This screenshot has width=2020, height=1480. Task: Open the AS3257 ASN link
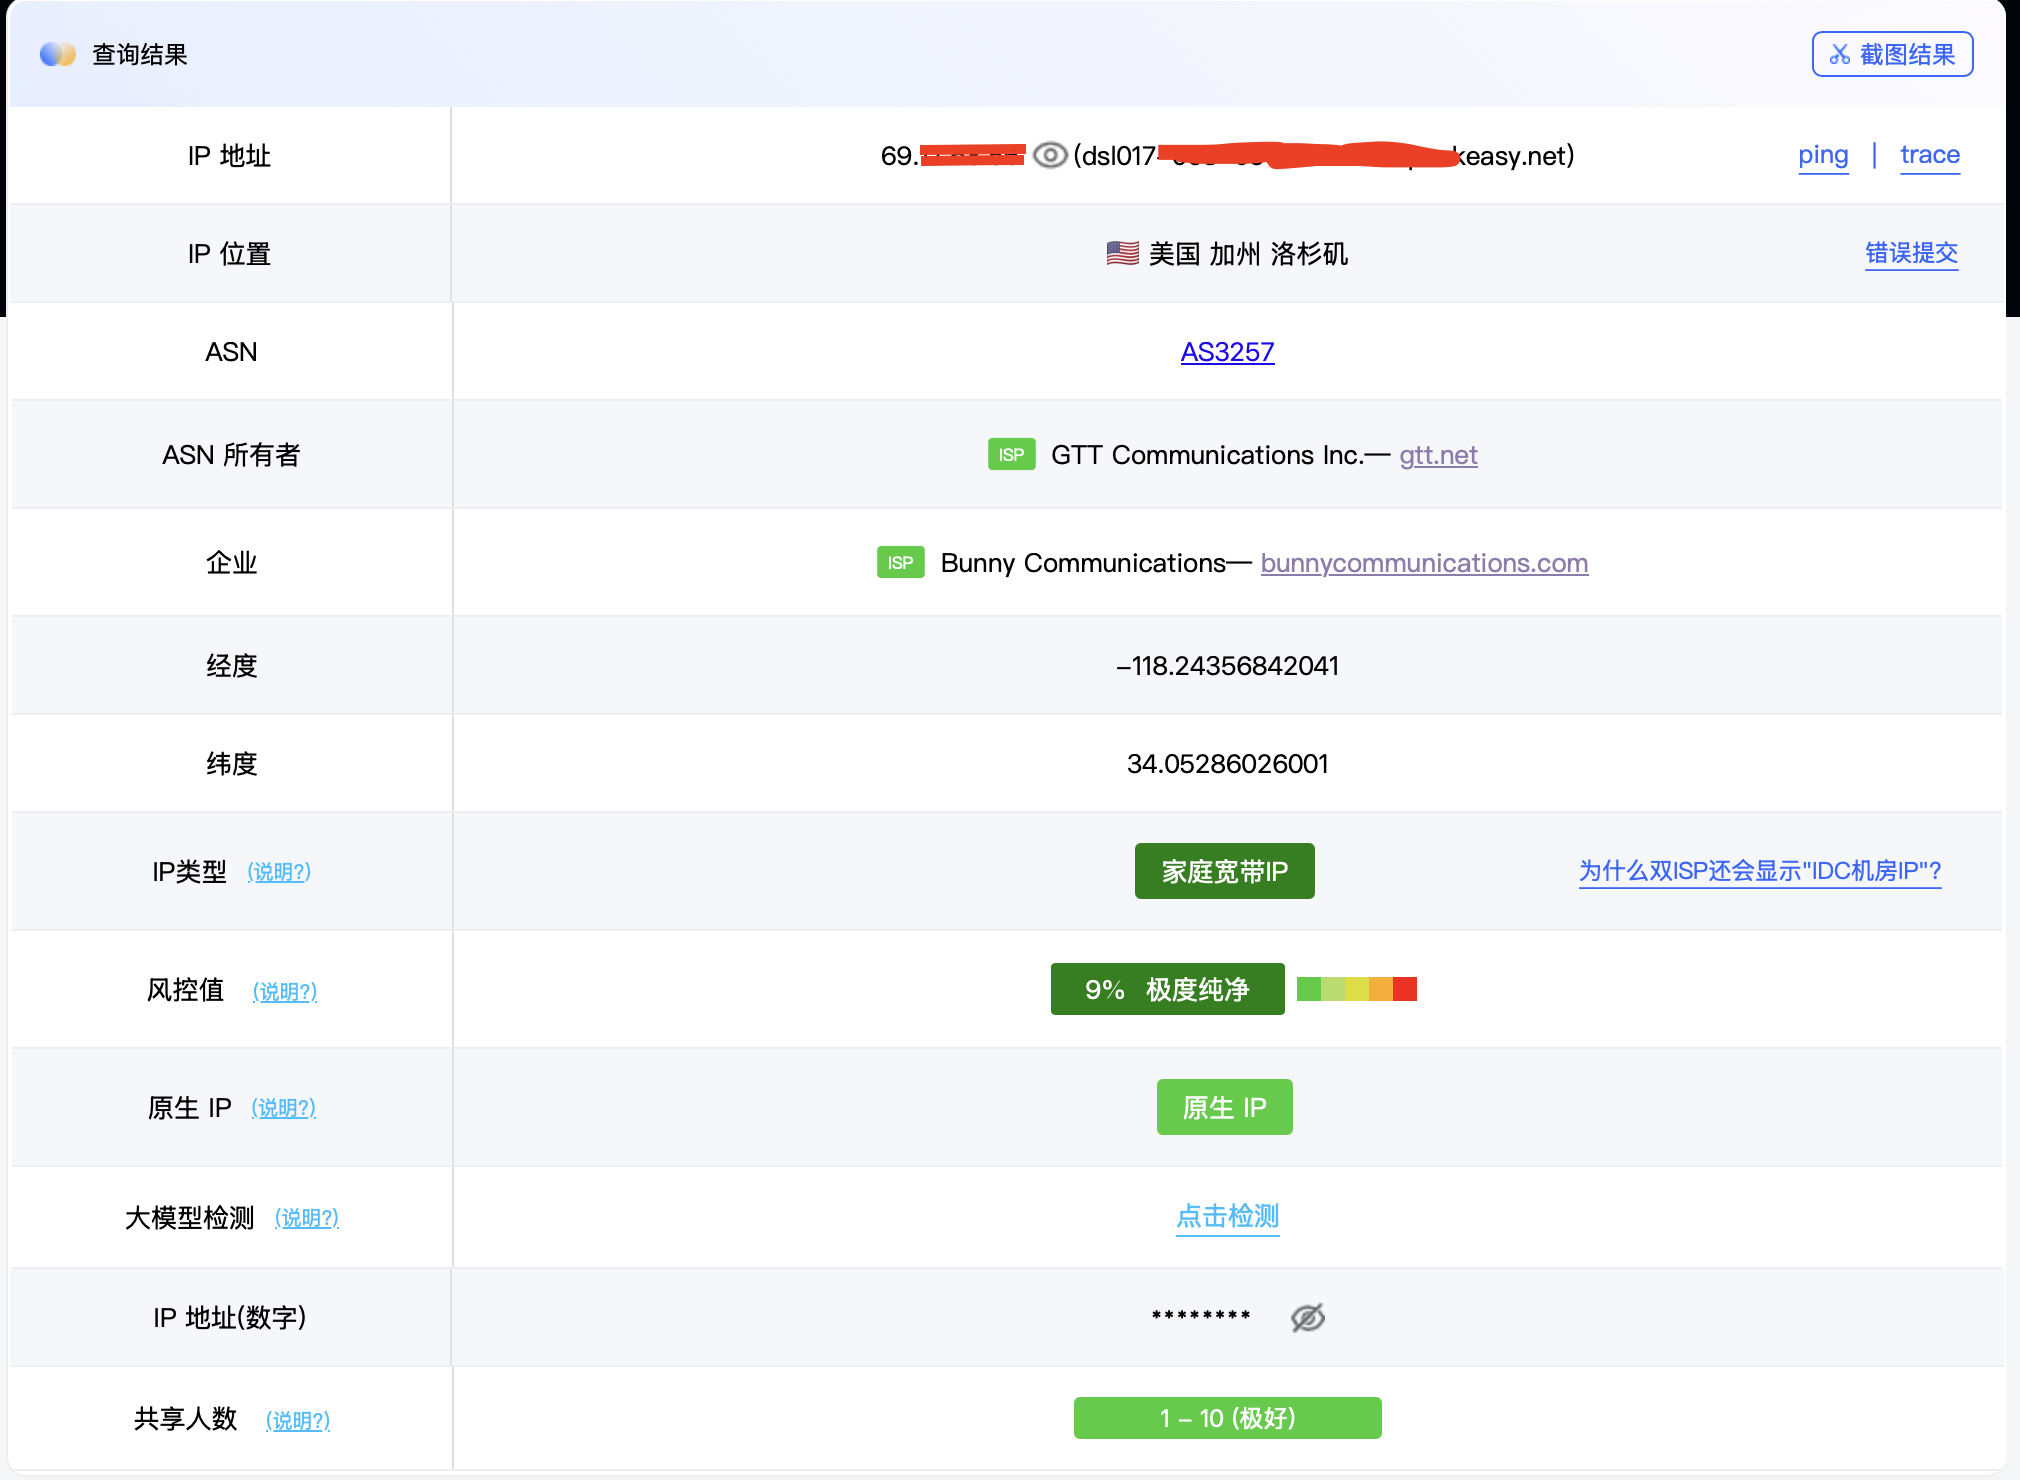(1227, 352)
